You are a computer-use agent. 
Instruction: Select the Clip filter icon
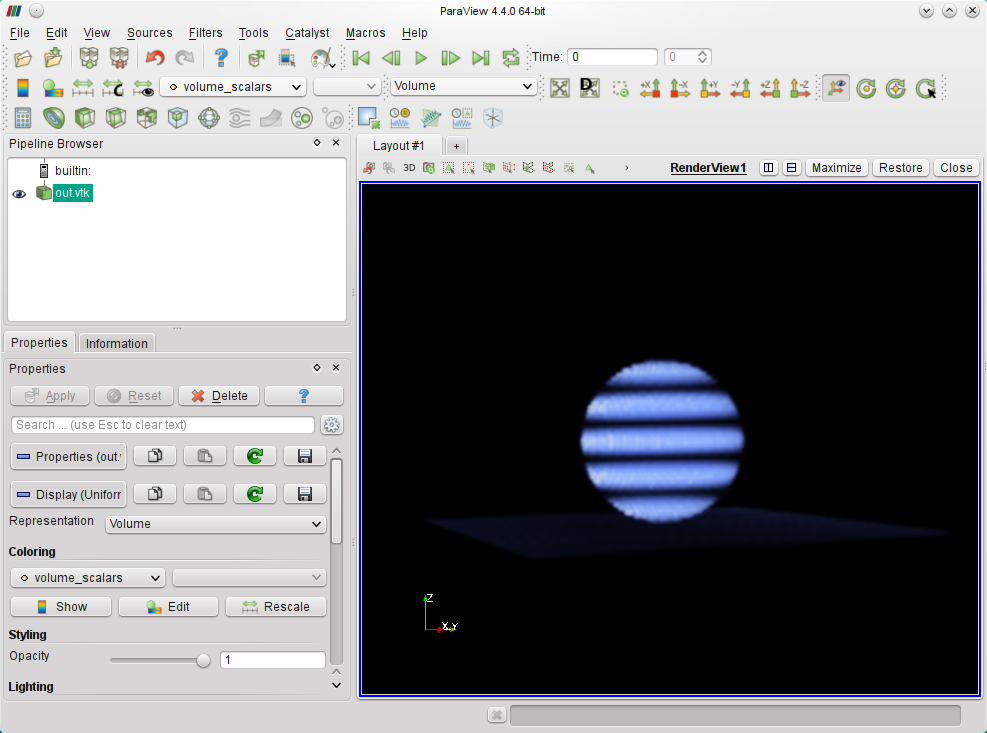pyautogui.click(x=85, y=118)
